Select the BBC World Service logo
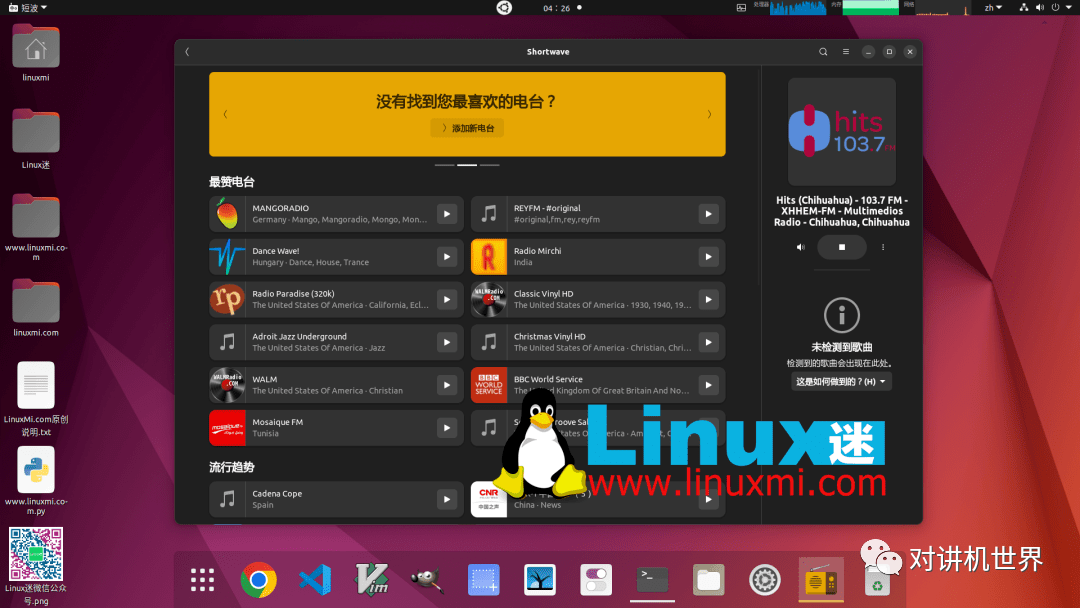The height and width of the screenshot is (608, 1080). 489,385
